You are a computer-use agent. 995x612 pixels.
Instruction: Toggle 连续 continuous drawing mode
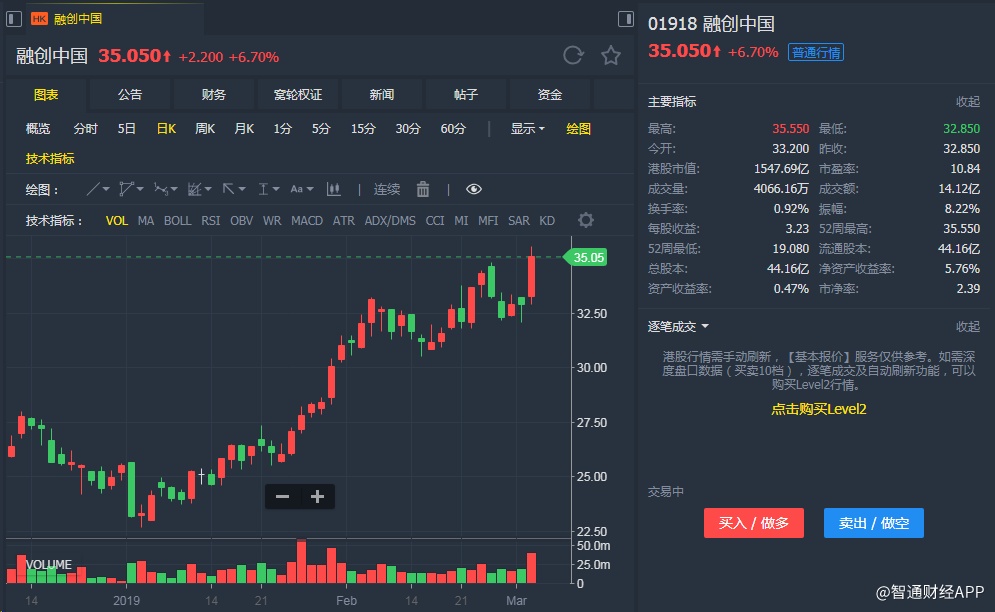click(x=387, y=189)
